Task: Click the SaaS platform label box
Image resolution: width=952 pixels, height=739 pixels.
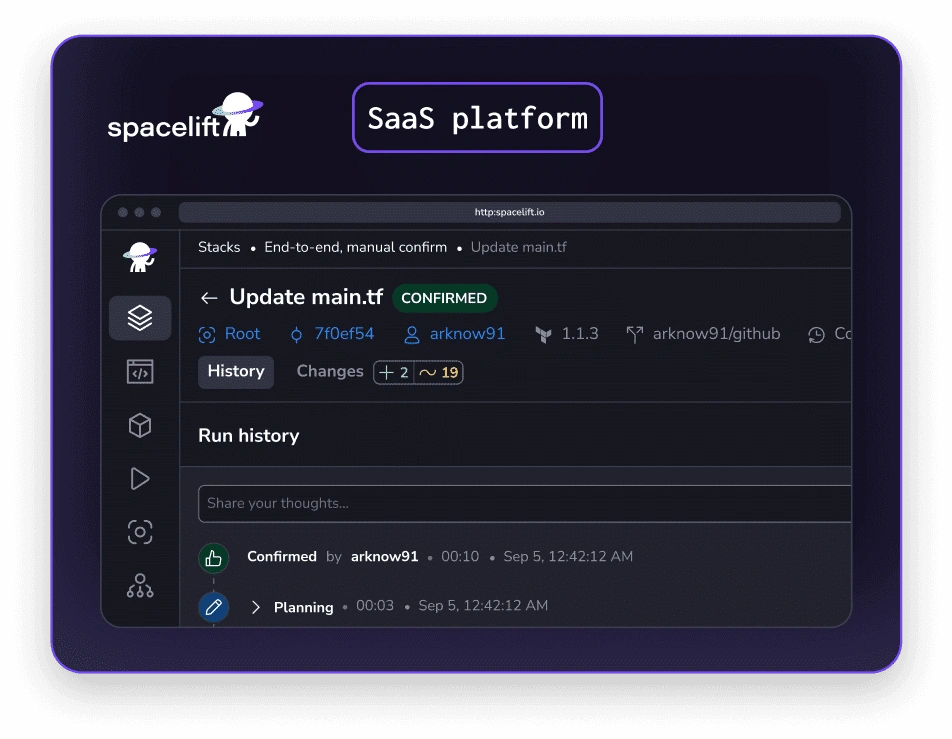Action: [477, 118]
